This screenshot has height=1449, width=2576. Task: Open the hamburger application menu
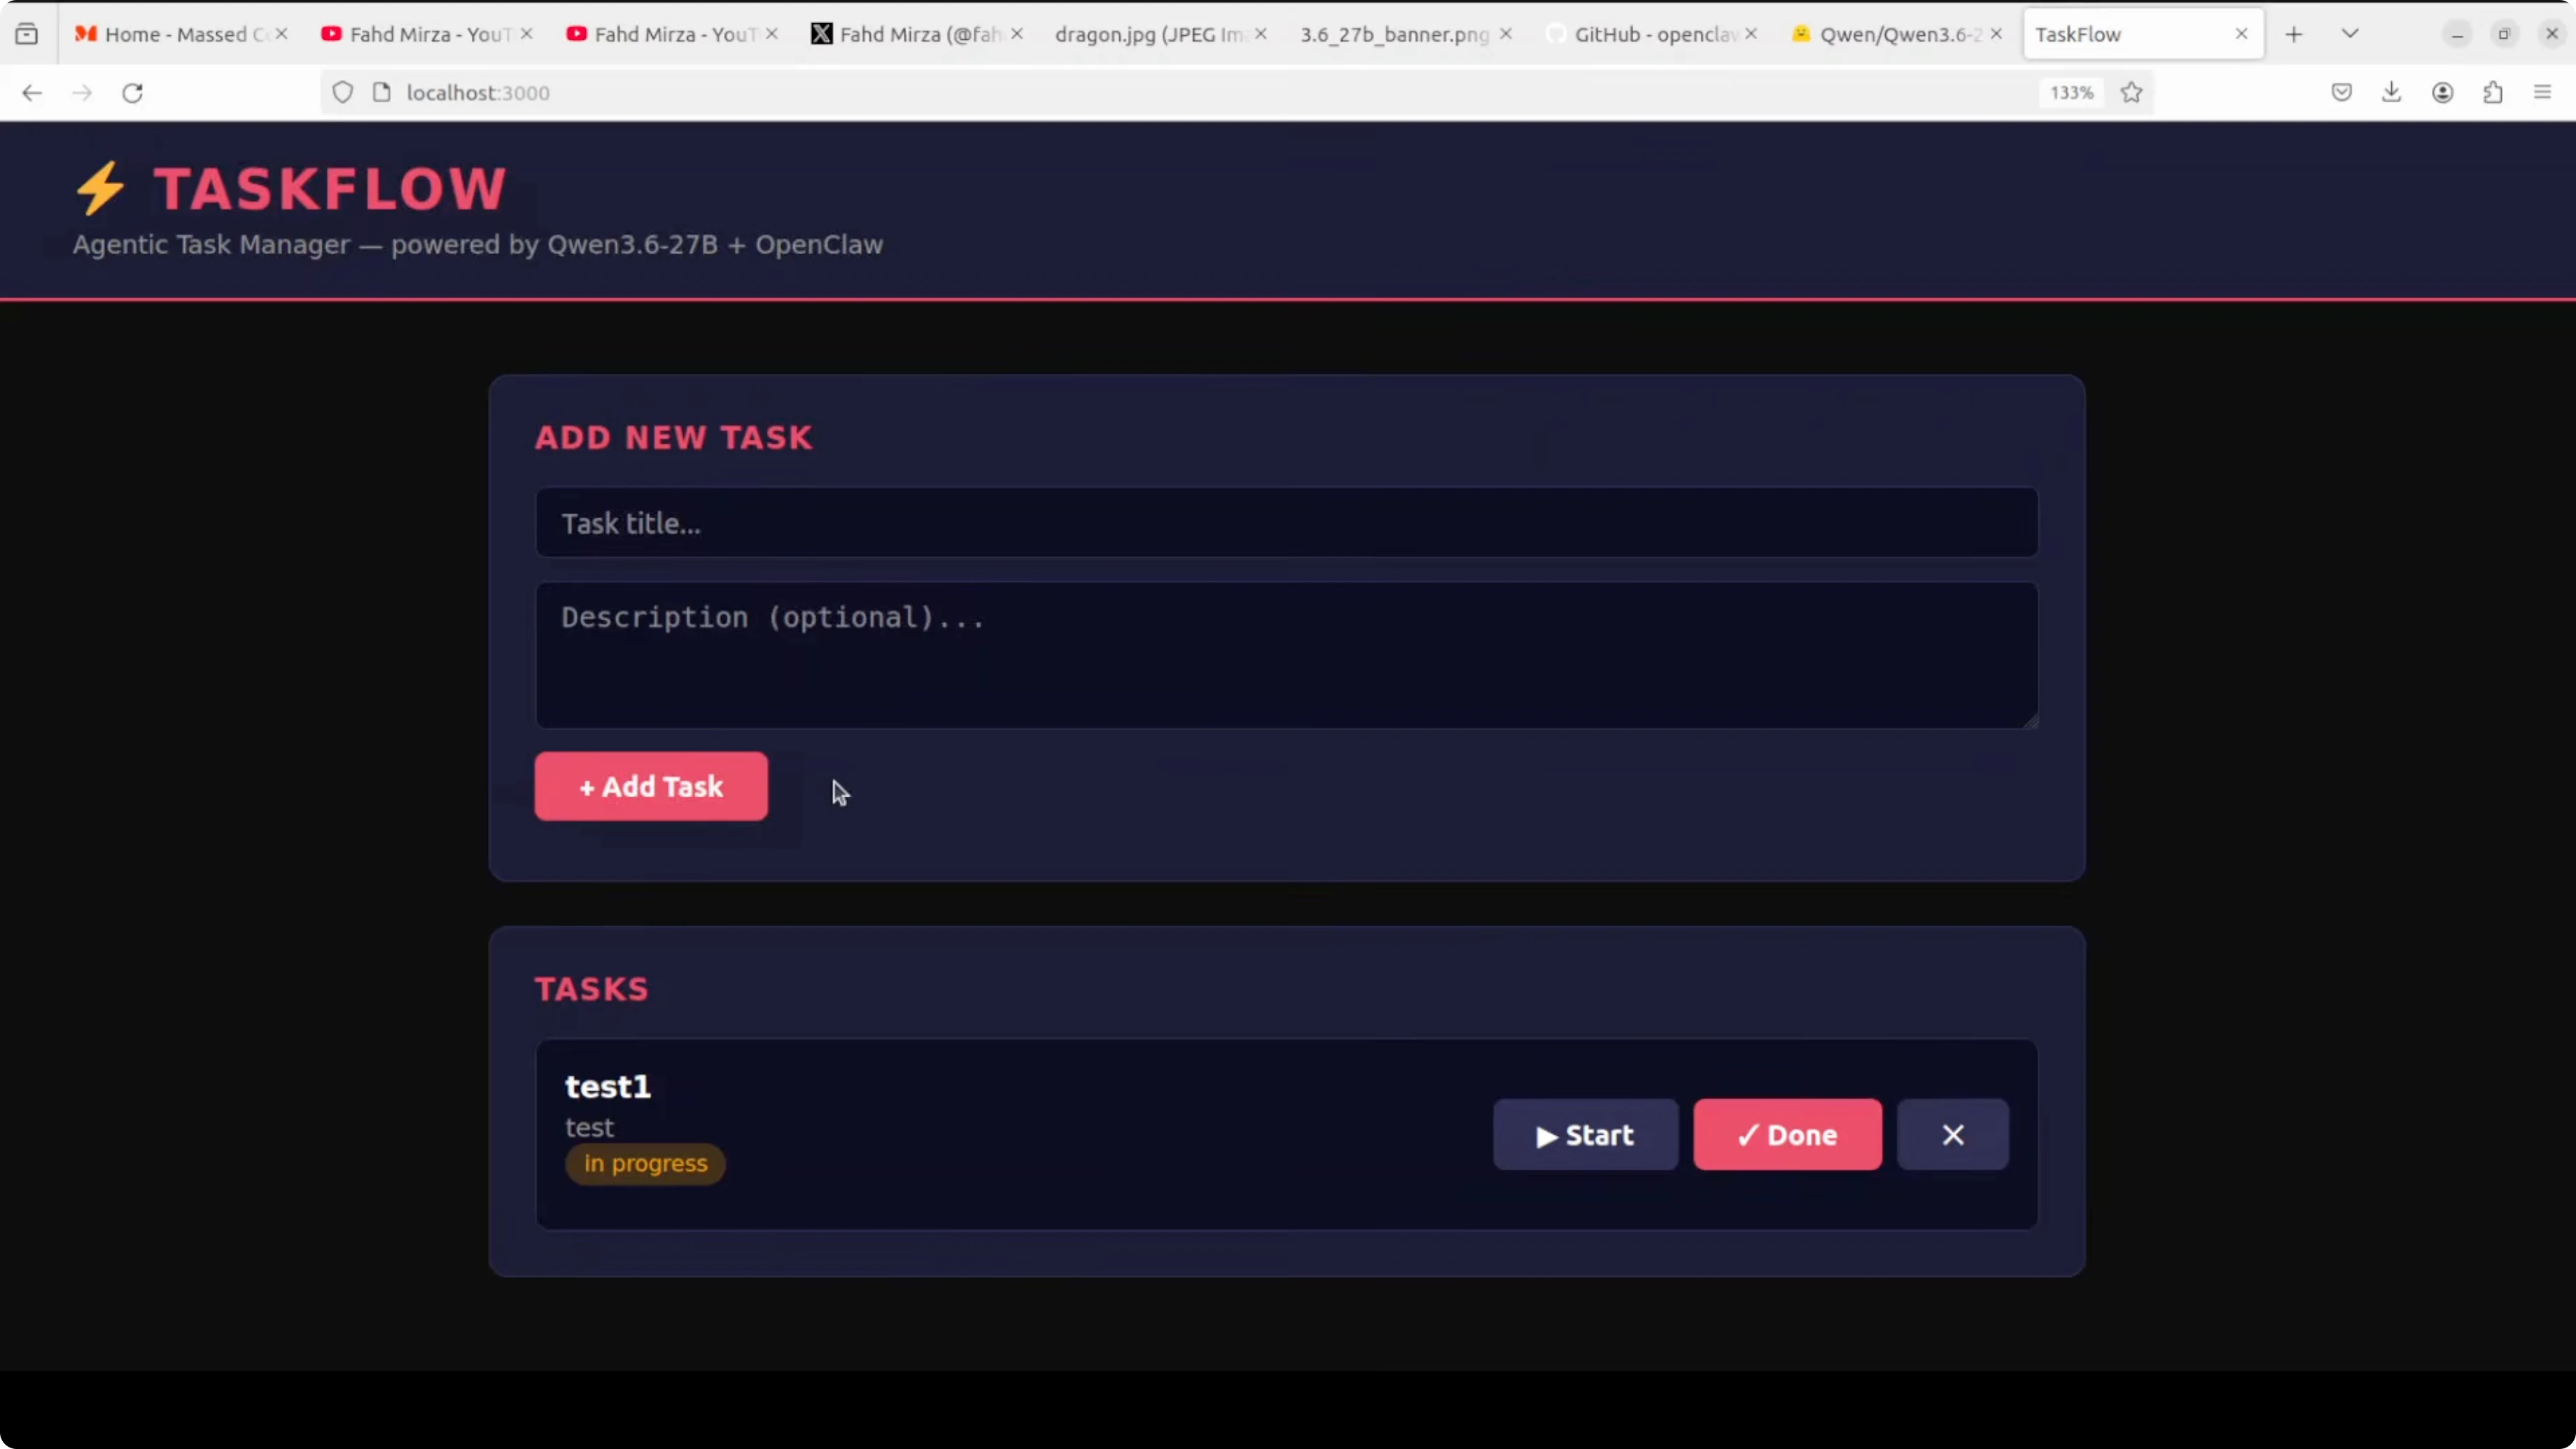(x=2543, y=93)
